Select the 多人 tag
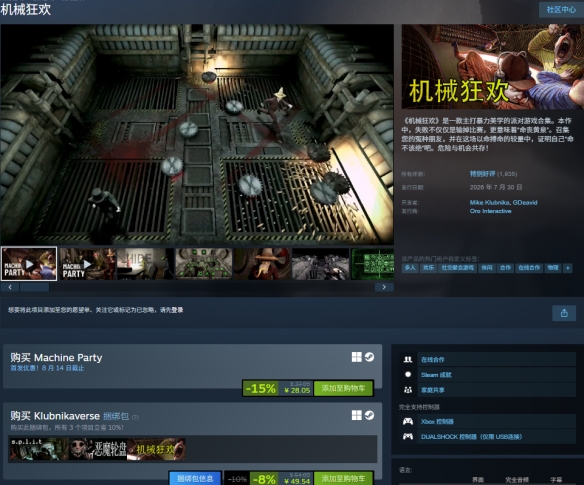 pos(410,267)
